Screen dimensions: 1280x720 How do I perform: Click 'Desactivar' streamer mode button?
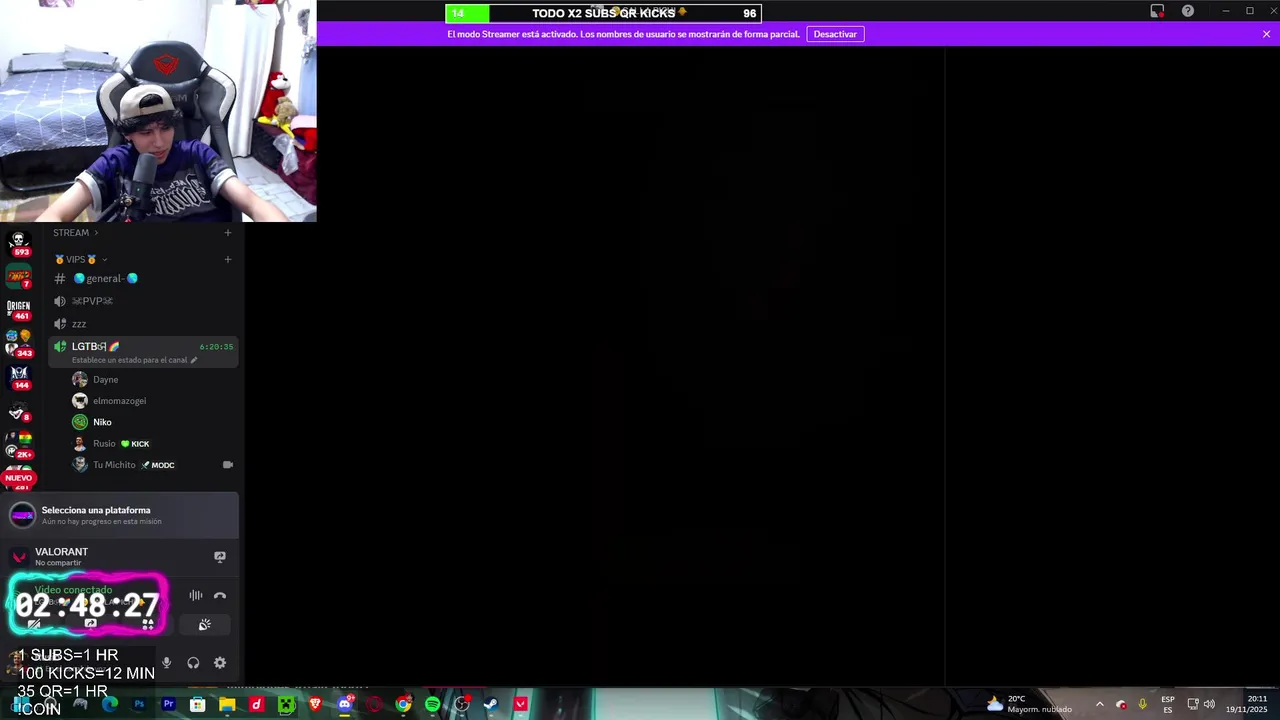(835, 34)
